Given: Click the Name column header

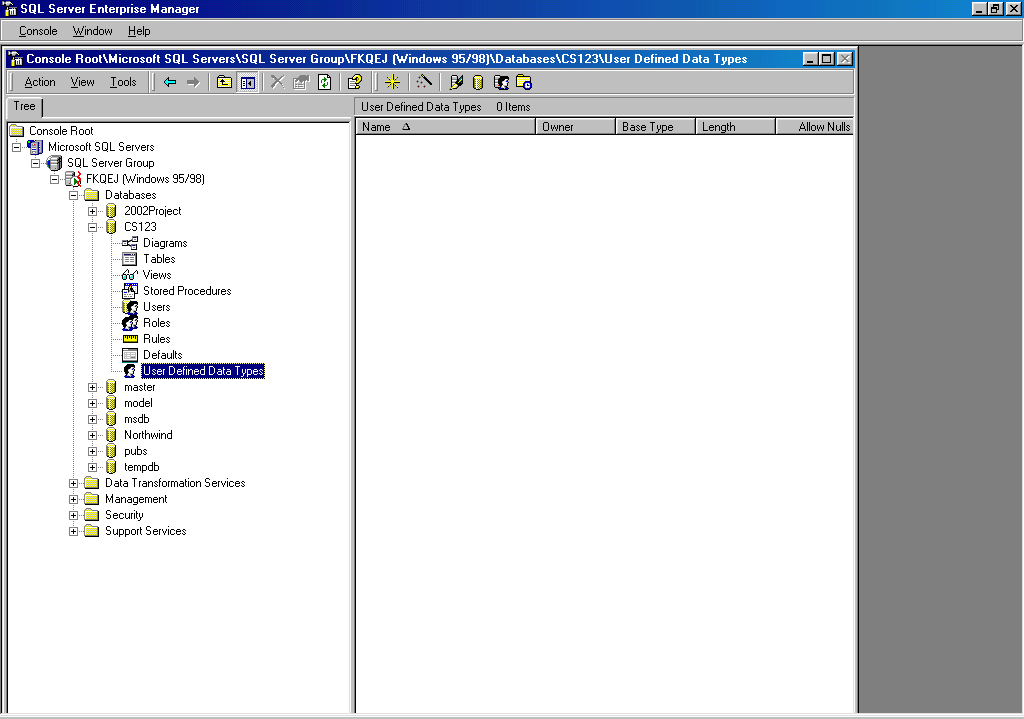Looking at the screenshot, I should tap(445, 127).
